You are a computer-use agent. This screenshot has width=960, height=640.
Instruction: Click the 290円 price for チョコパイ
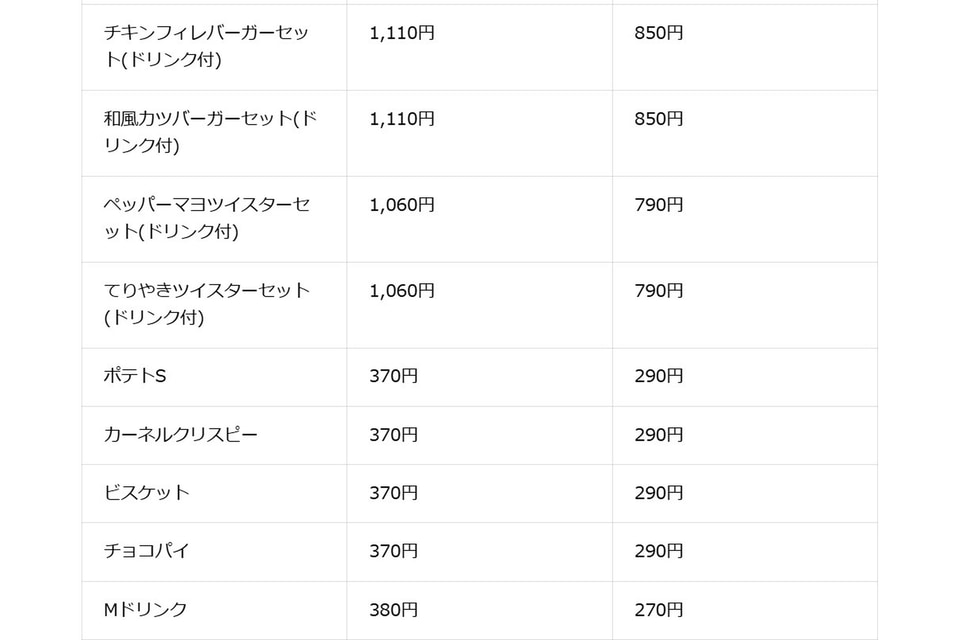tap(659, 551)
